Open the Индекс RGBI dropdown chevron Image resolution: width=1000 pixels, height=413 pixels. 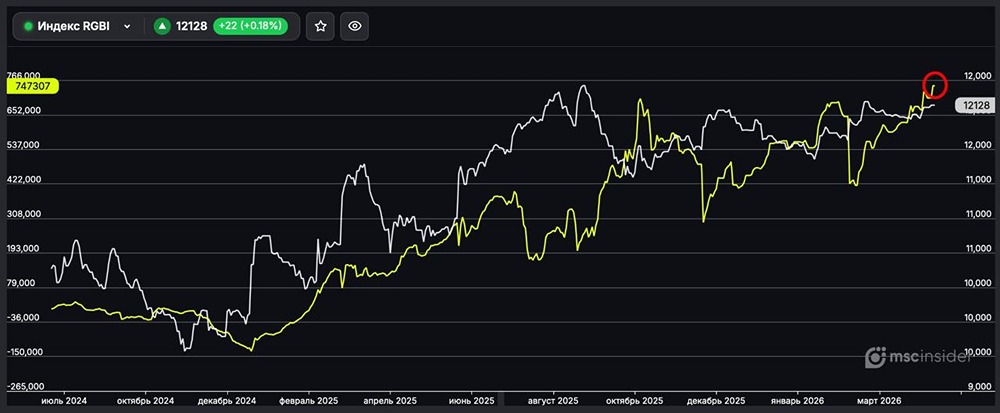(x=127, y=27)
